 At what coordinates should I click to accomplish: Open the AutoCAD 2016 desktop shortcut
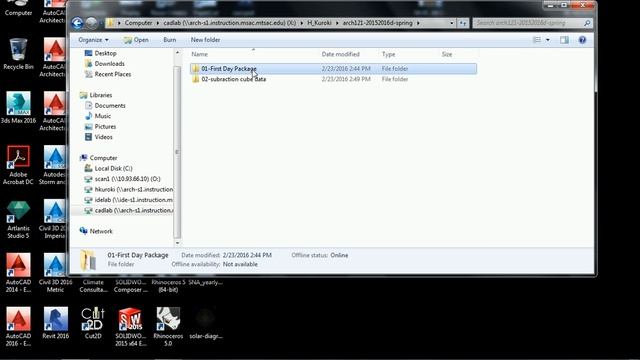(18, 327)
